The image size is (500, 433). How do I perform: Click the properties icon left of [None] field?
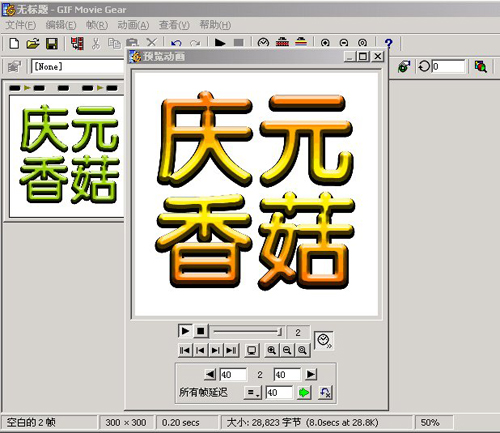pos(14,67)
